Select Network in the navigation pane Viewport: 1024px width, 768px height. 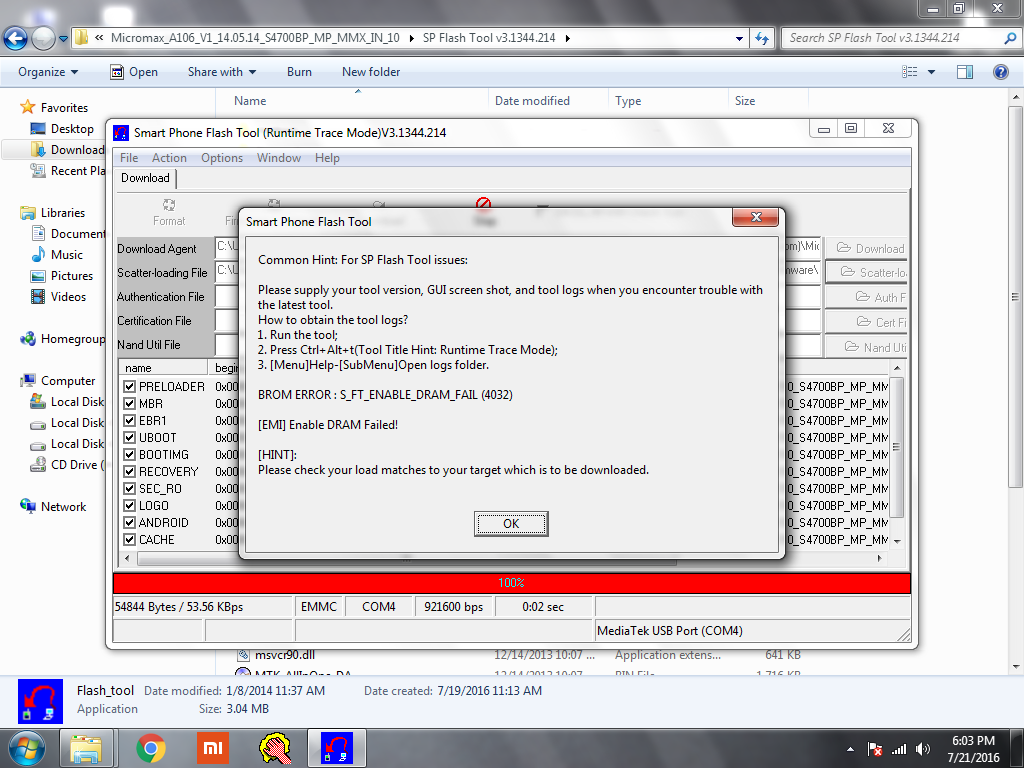53,507
